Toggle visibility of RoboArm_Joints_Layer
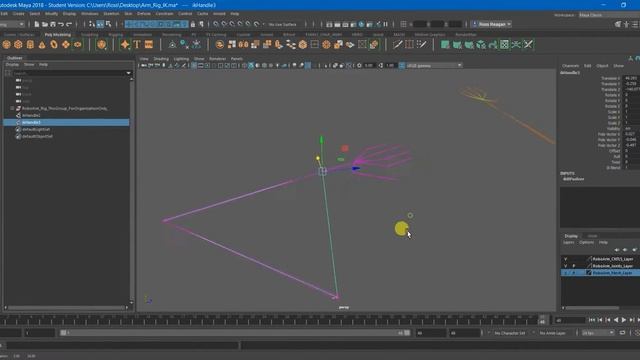This screenshot has width=640, height=360. point(566,266)
